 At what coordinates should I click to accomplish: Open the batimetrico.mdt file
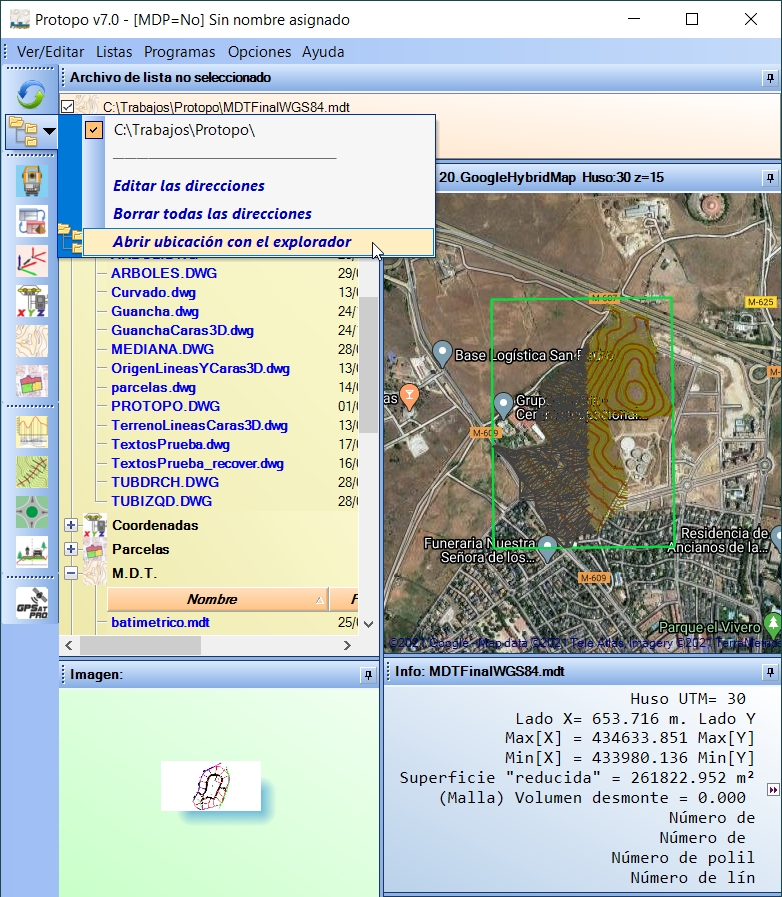pos(160,622)
